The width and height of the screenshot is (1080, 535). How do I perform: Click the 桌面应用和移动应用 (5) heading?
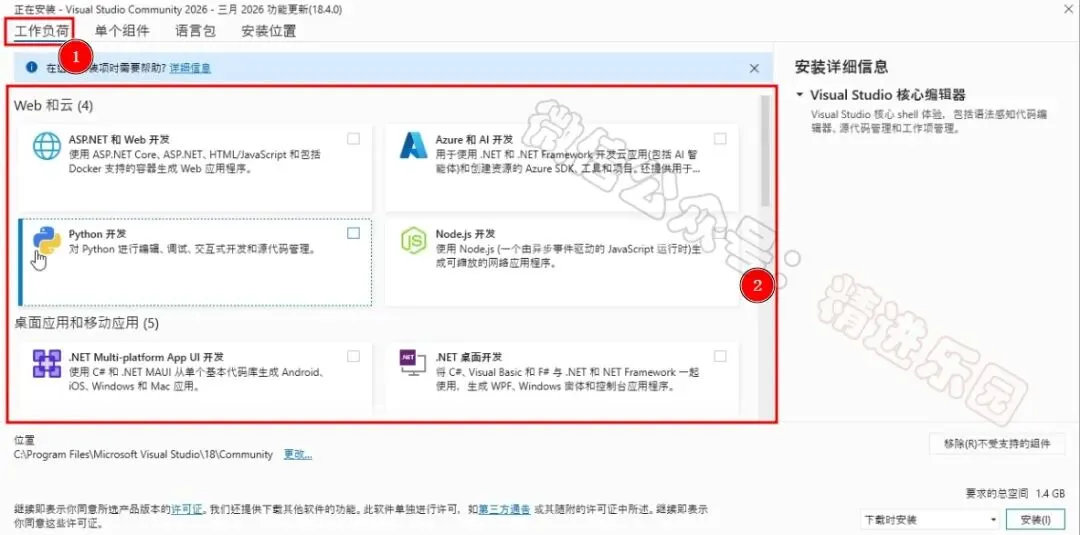pos(86,322)
